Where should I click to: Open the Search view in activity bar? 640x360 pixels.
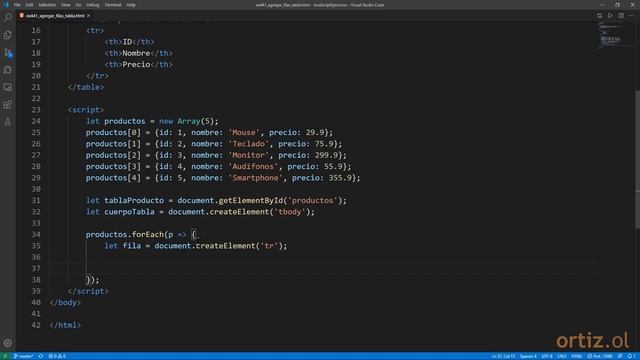pos(8,18)
